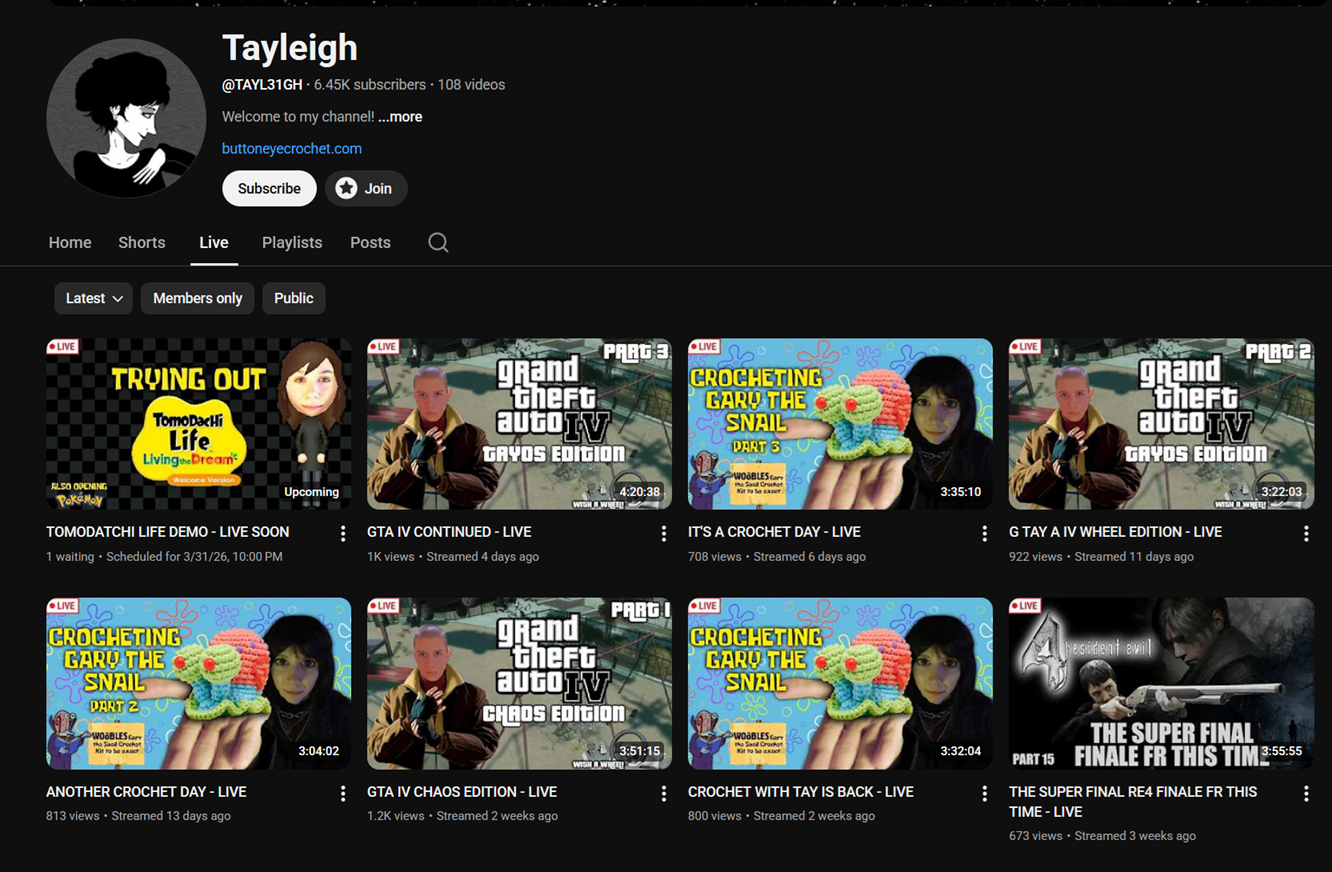Open options menu for CROCHET WITH TAY IS BACK
Viewport: 1332px width, 872px height.
coord(985,793)
